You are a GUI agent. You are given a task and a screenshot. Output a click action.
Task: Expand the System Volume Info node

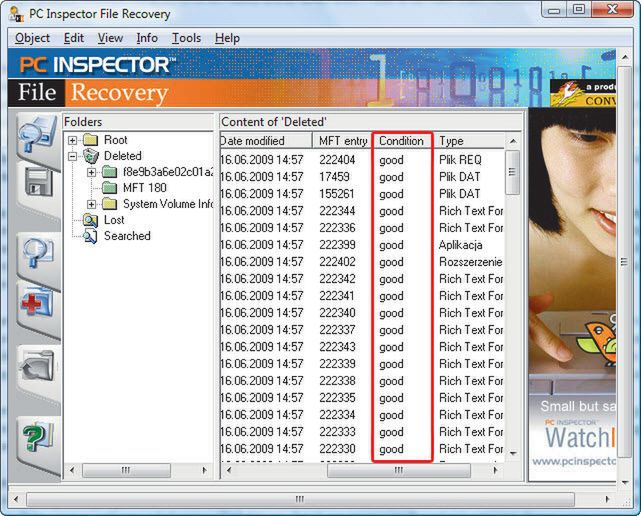coord(92,204)
